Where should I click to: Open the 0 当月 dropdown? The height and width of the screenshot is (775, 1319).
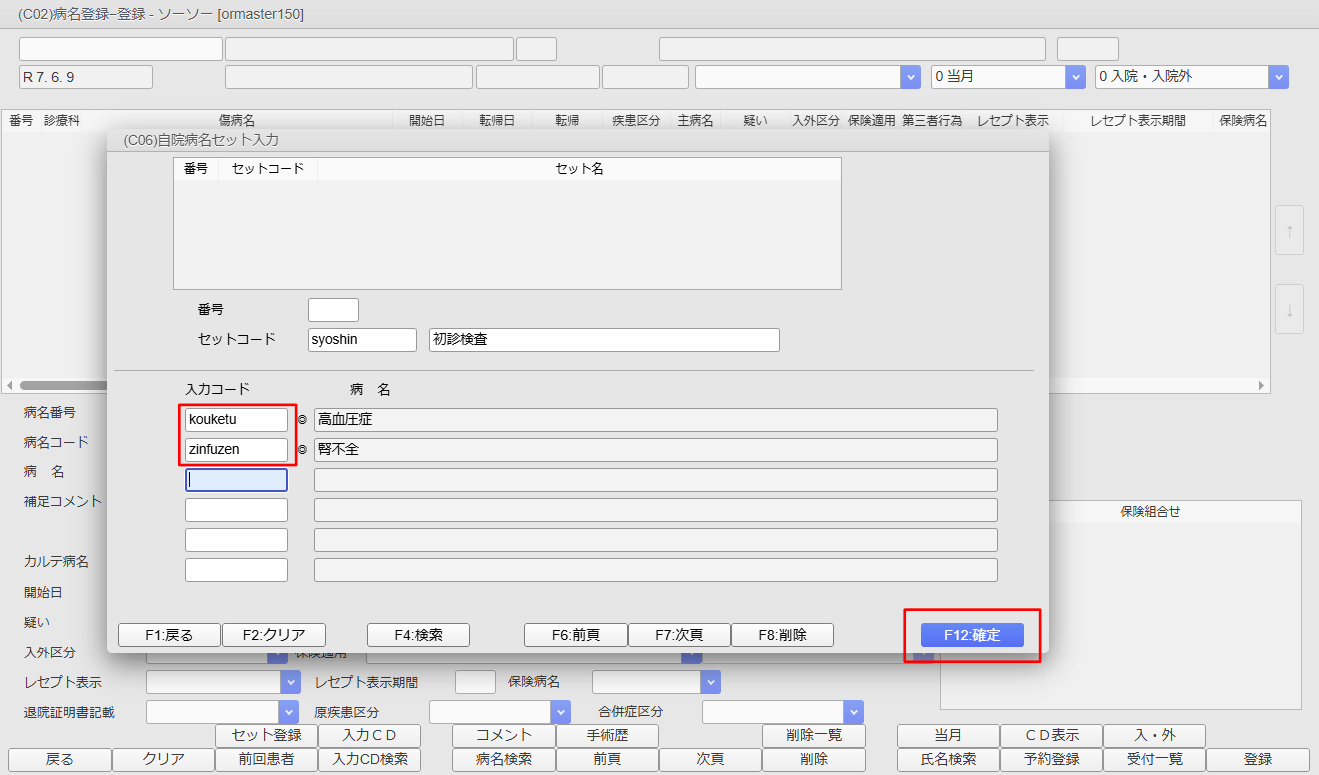click(x=1007, y=77)
